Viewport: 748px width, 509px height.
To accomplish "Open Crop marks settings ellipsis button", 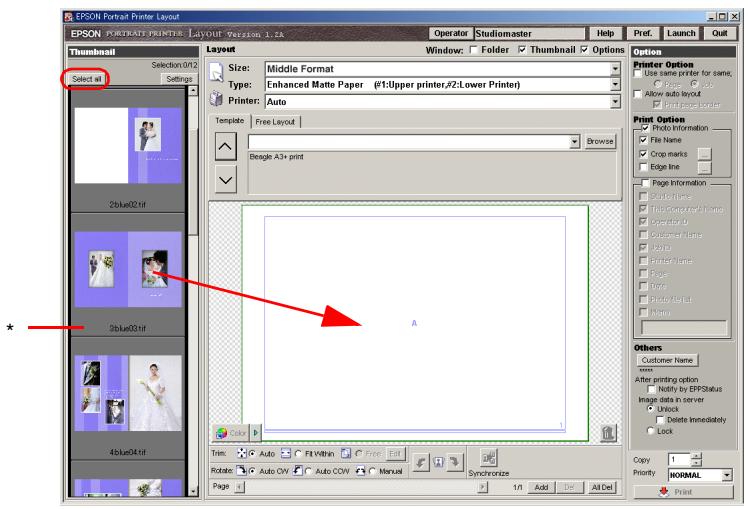I will click(x=704, y=154).
